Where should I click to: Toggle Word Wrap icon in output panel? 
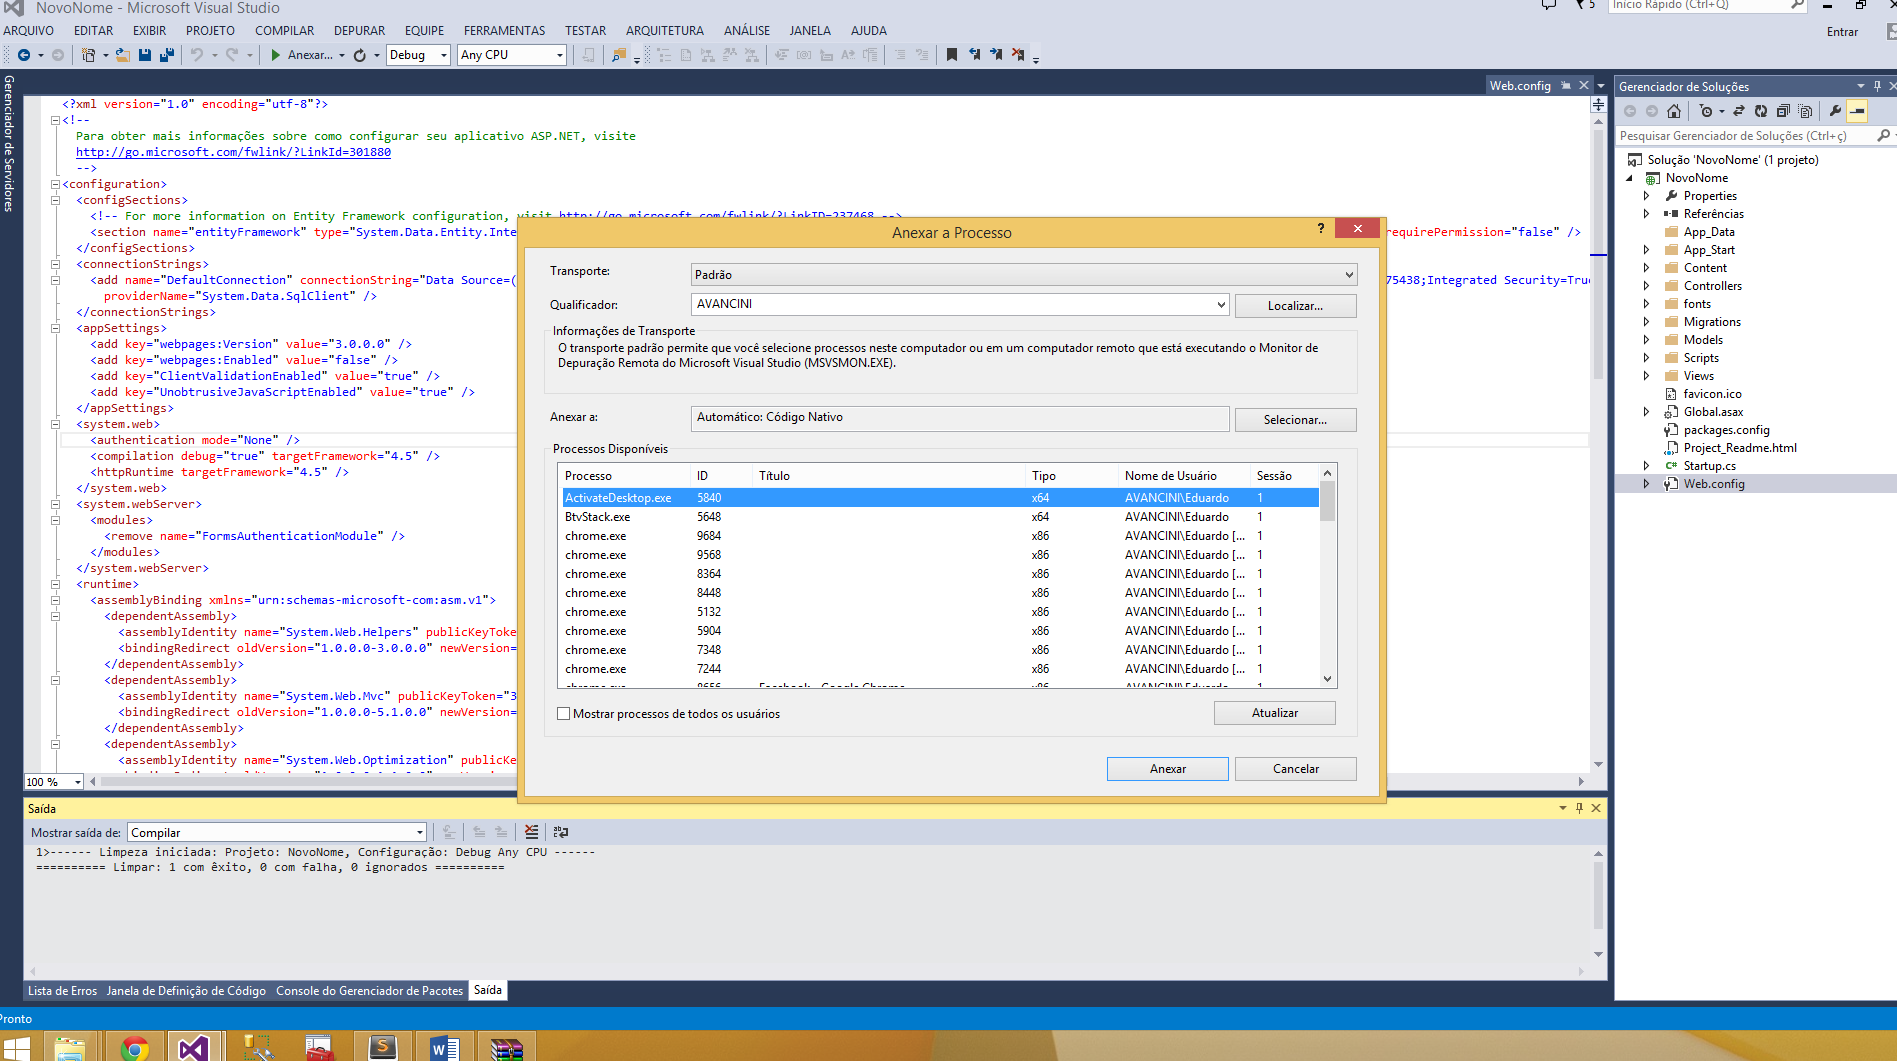pyautogui.click(x=561, y=832)
